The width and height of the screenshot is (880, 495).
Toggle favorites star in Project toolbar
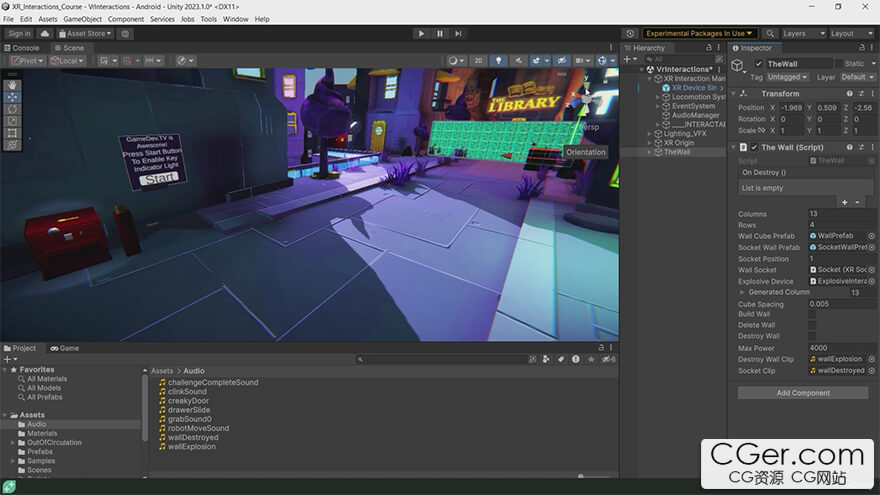591,359
